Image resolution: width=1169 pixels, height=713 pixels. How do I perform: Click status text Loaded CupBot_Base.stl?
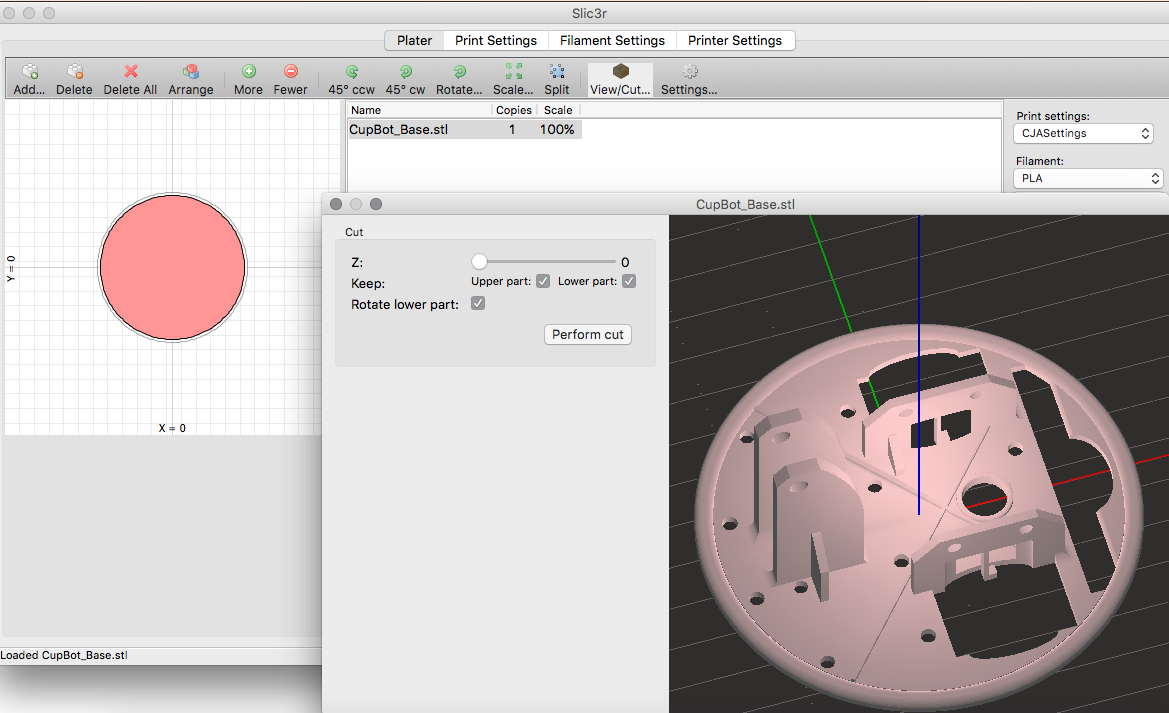pyautogui.click(x=64, y=656)
